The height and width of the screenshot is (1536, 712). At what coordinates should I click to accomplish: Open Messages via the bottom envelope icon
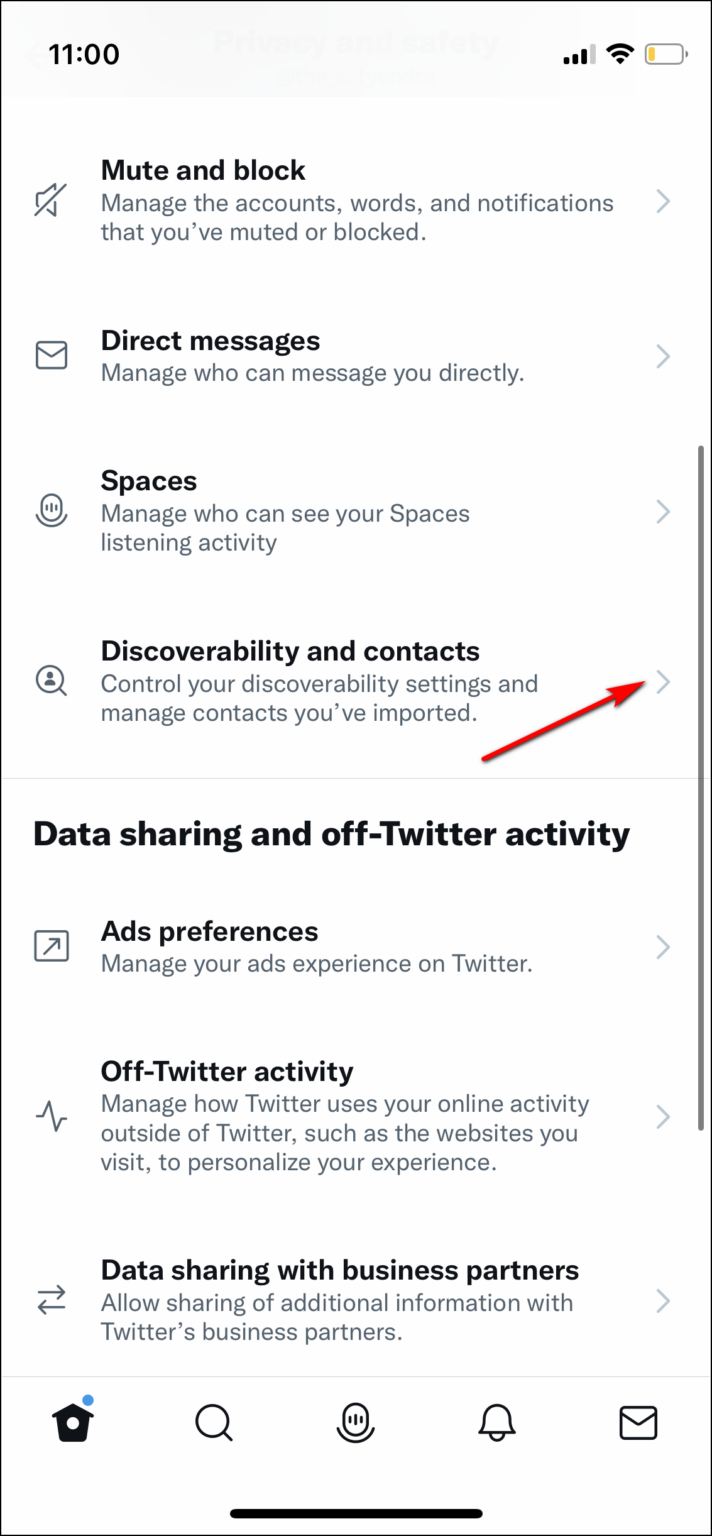(639, 1423)
